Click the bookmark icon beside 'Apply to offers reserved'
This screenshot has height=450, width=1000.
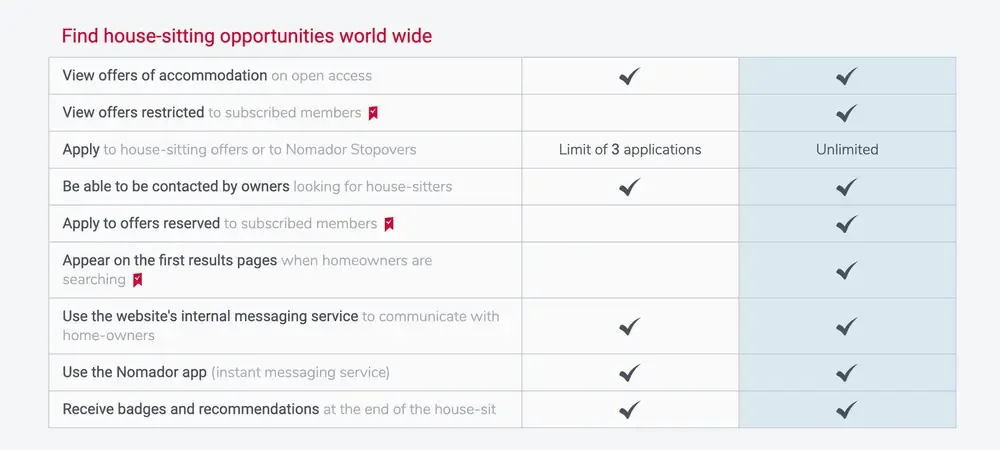389,224
